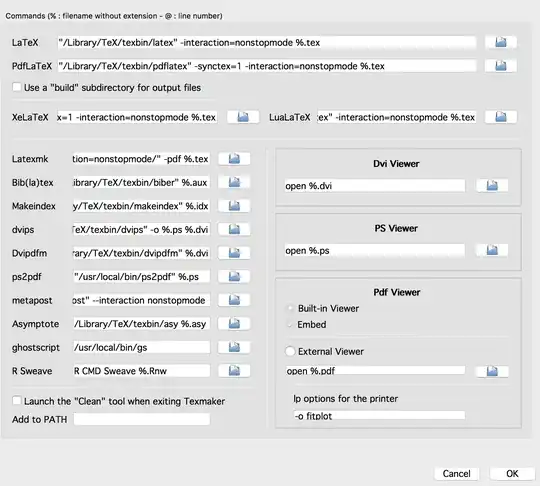Enable the "build" subdirectory for output files
This screenshot has height=486, width=540.
17,87
